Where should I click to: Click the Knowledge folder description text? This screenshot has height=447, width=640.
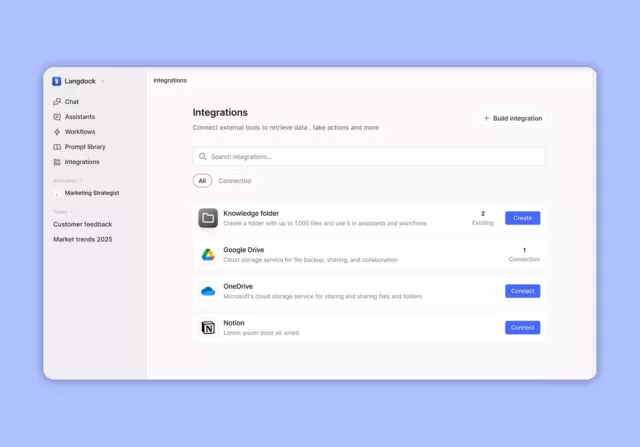[325, 223]
